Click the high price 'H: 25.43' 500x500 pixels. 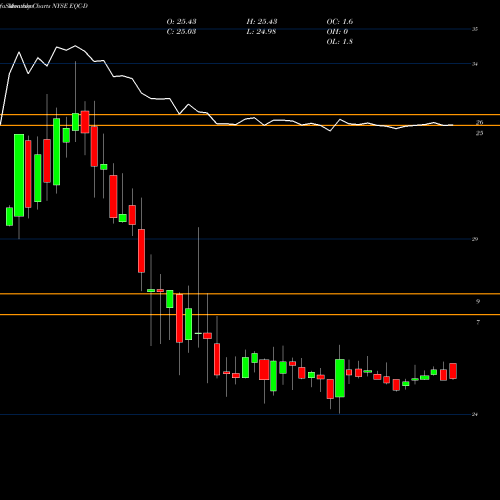click(262, 22)
